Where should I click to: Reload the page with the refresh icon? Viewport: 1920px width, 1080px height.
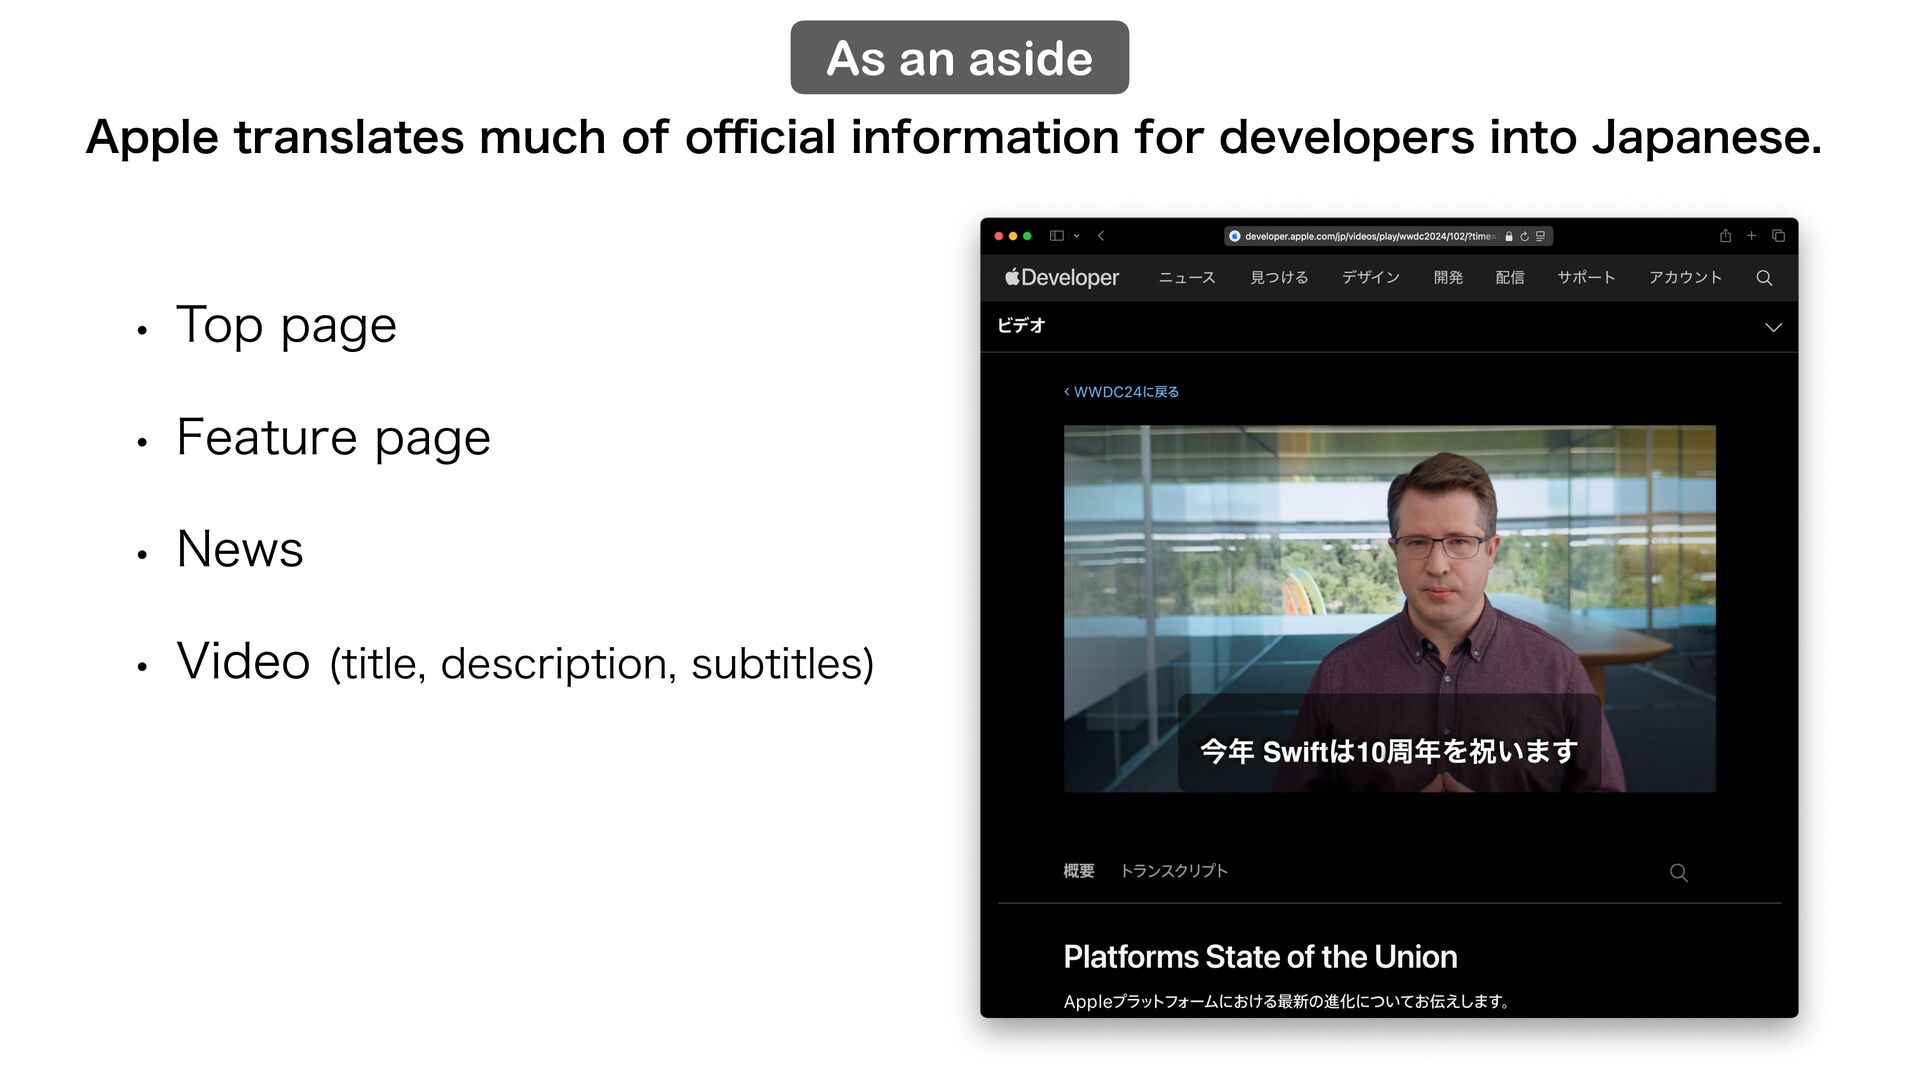click(x=1524, y=236)
